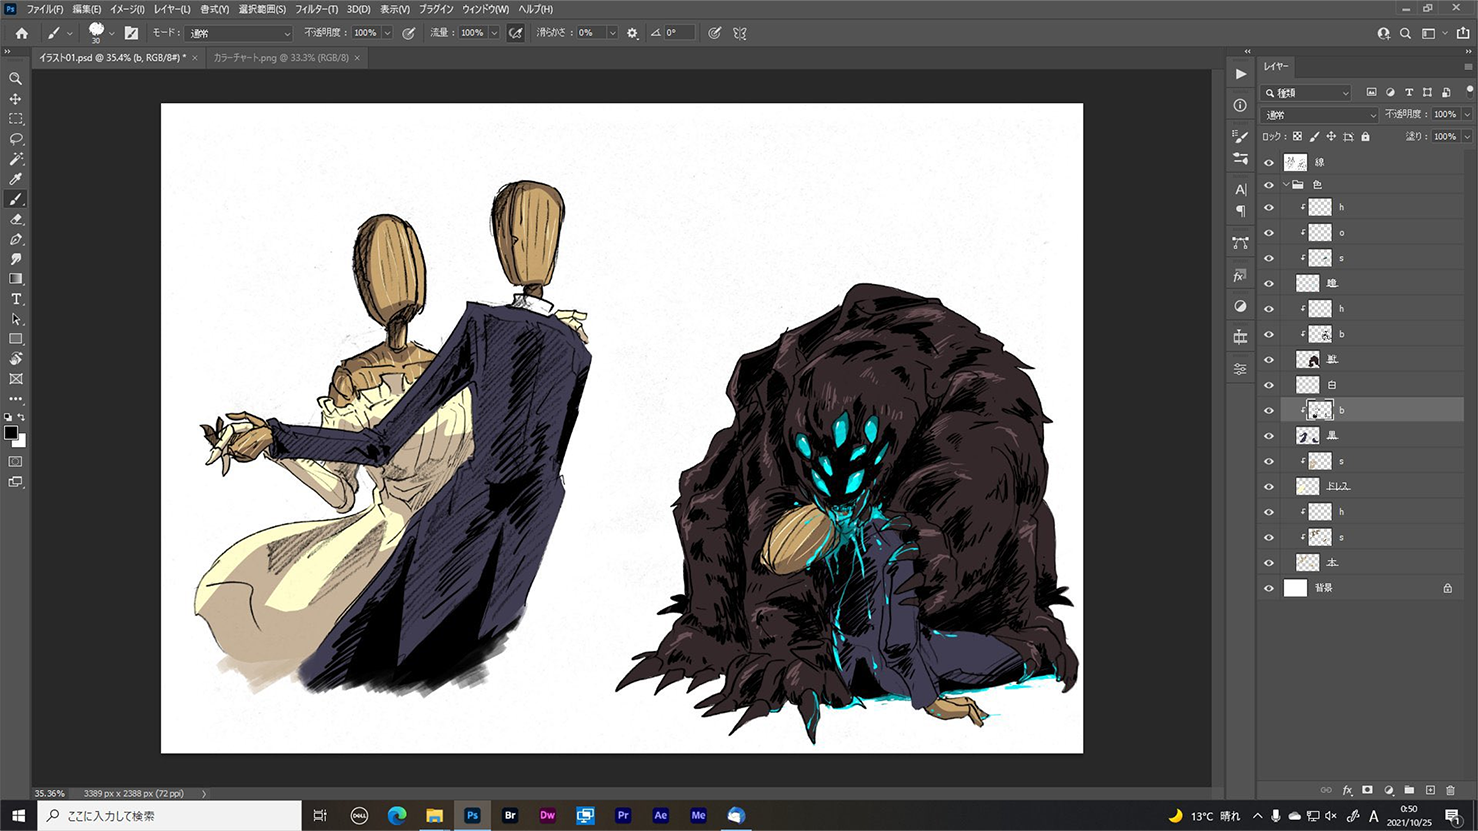The image size is (1478, 831).
Task: Select the Move tool
Action: tap(15, 99)
